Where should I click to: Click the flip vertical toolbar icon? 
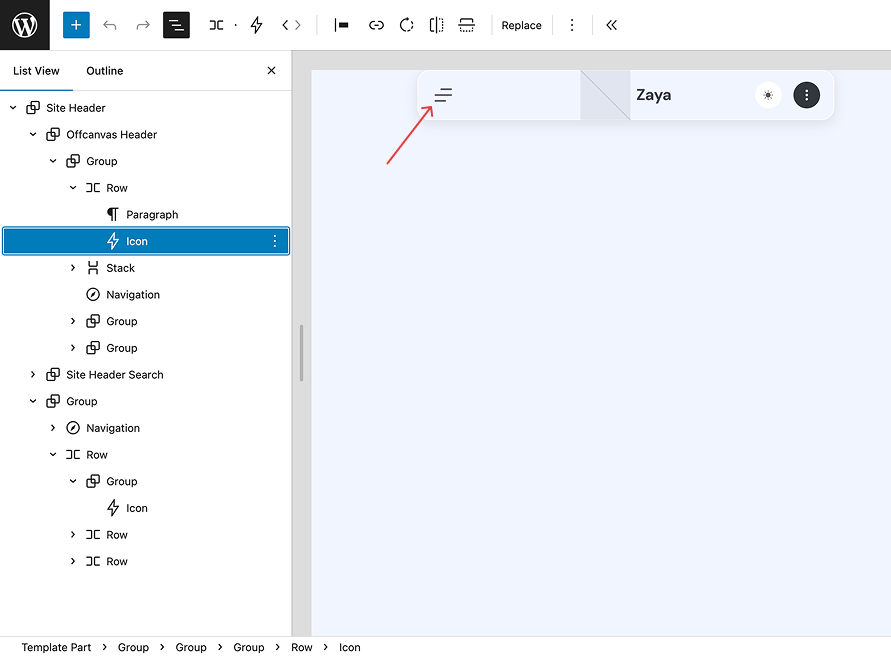click(x=467, y=25)
